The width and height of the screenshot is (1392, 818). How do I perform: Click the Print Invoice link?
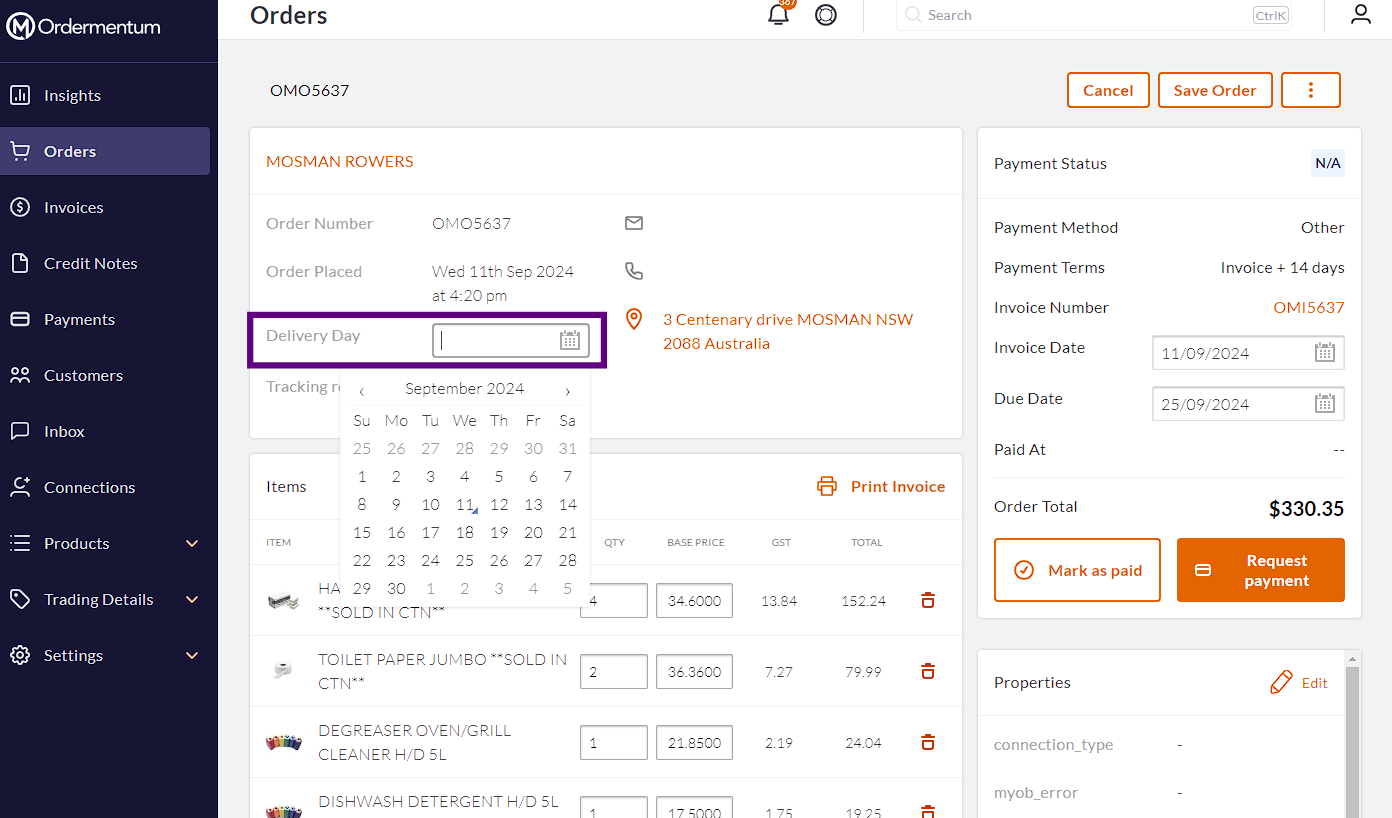[882, 486]
